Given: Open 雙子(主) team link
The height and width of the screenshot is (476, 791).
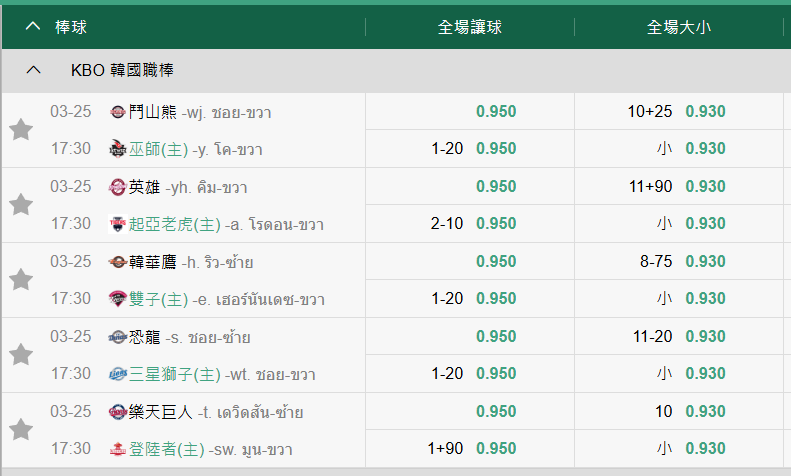Looking at the screenshot, I should point(158,299).
